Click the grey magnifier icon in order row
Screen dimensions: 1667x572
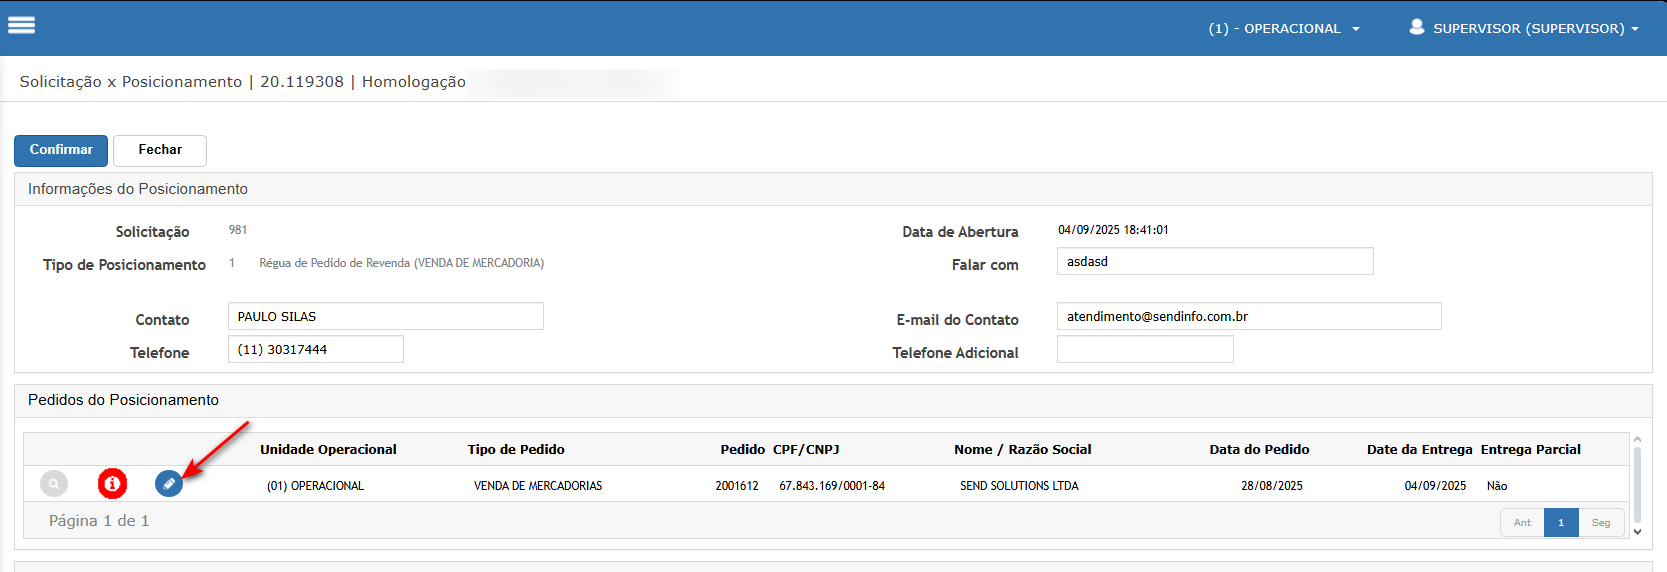tap(54, 484)
